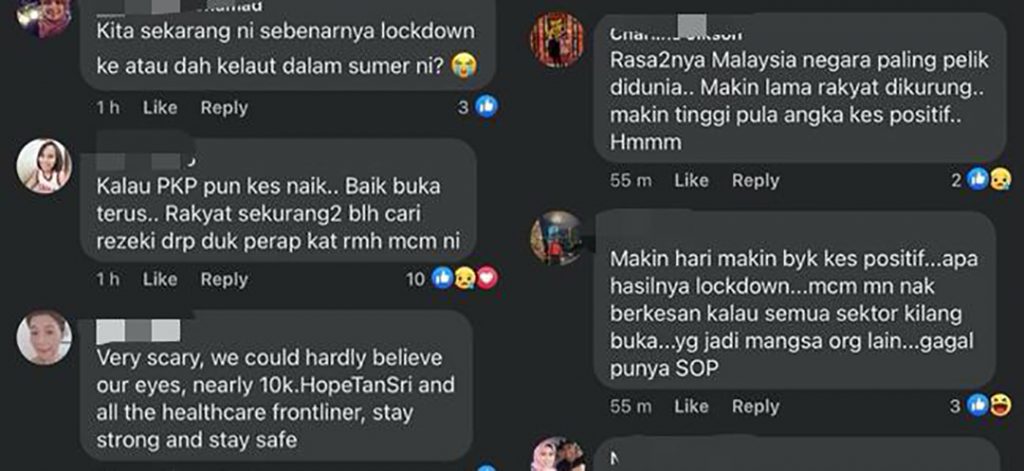1024x471 pixels.
Task: Open the thumbs-up reaction on the 'gagal punya SOP' comment
Action: pyautogui.click(x=978, y=406)
